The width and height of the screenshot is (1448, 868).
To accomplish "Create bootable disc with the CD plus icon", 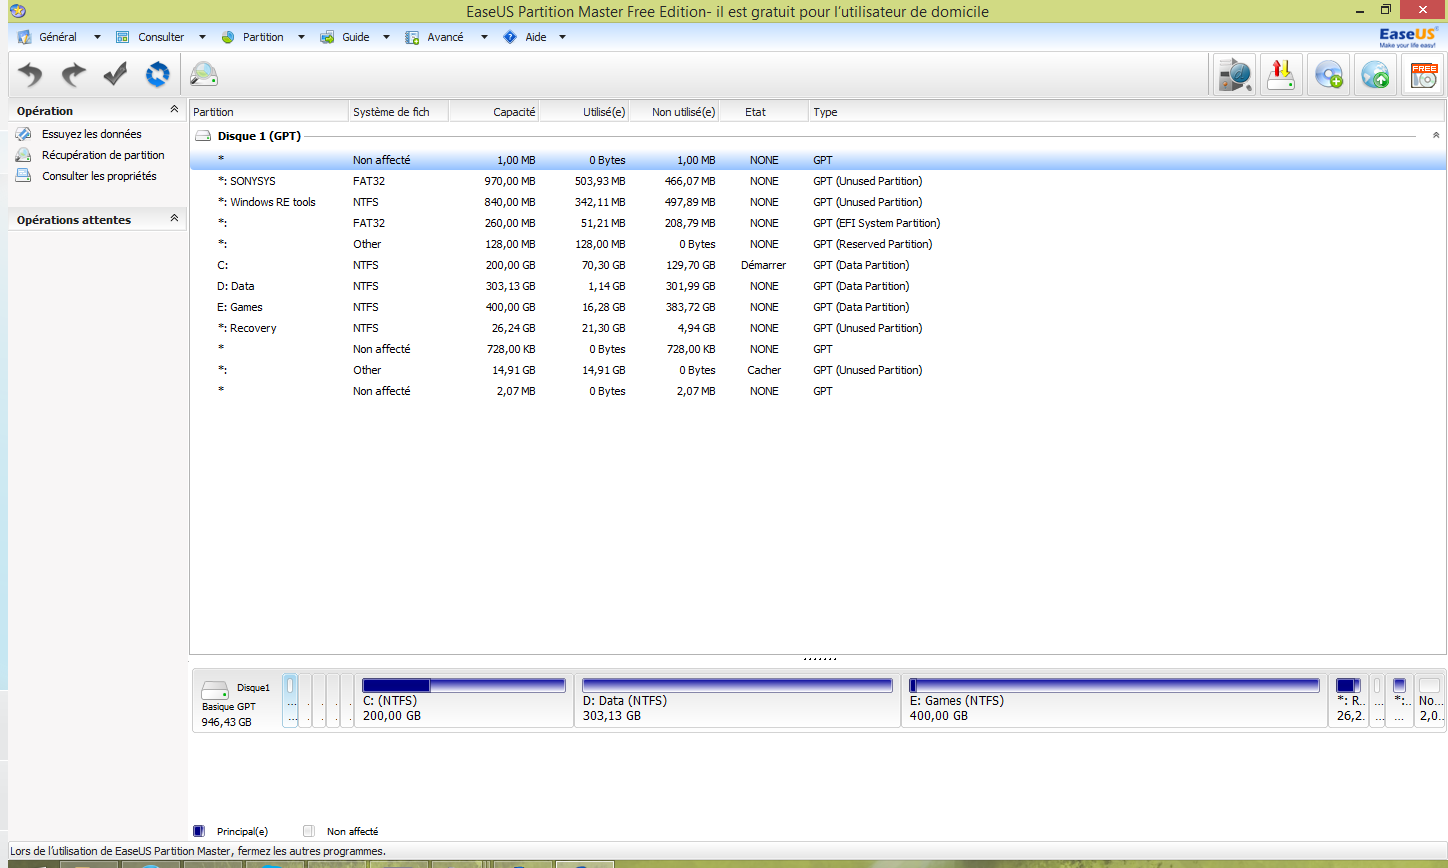I will coord(1329,75).
